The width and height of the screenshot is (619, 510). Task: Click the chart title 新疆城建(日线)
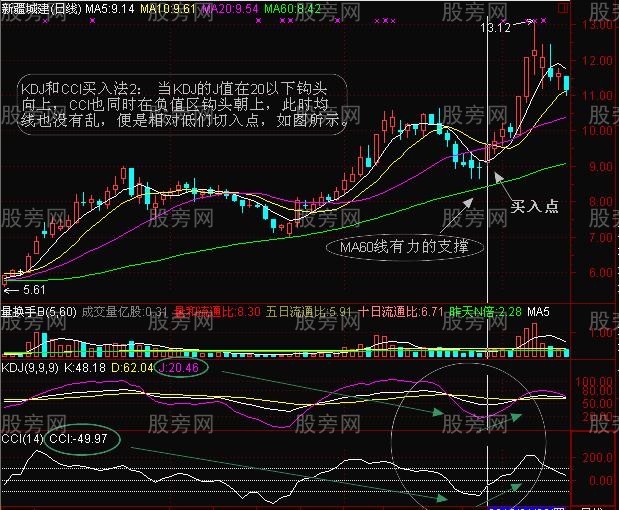(41, 9)
